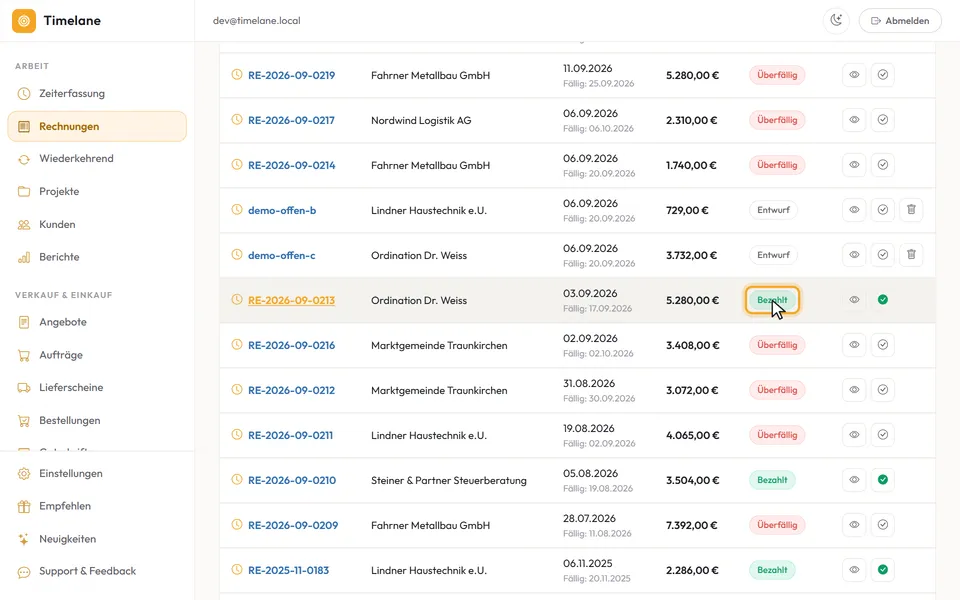View demo-offen-c using the eye icon
960x600 pixels.
(x=854, y=255)
